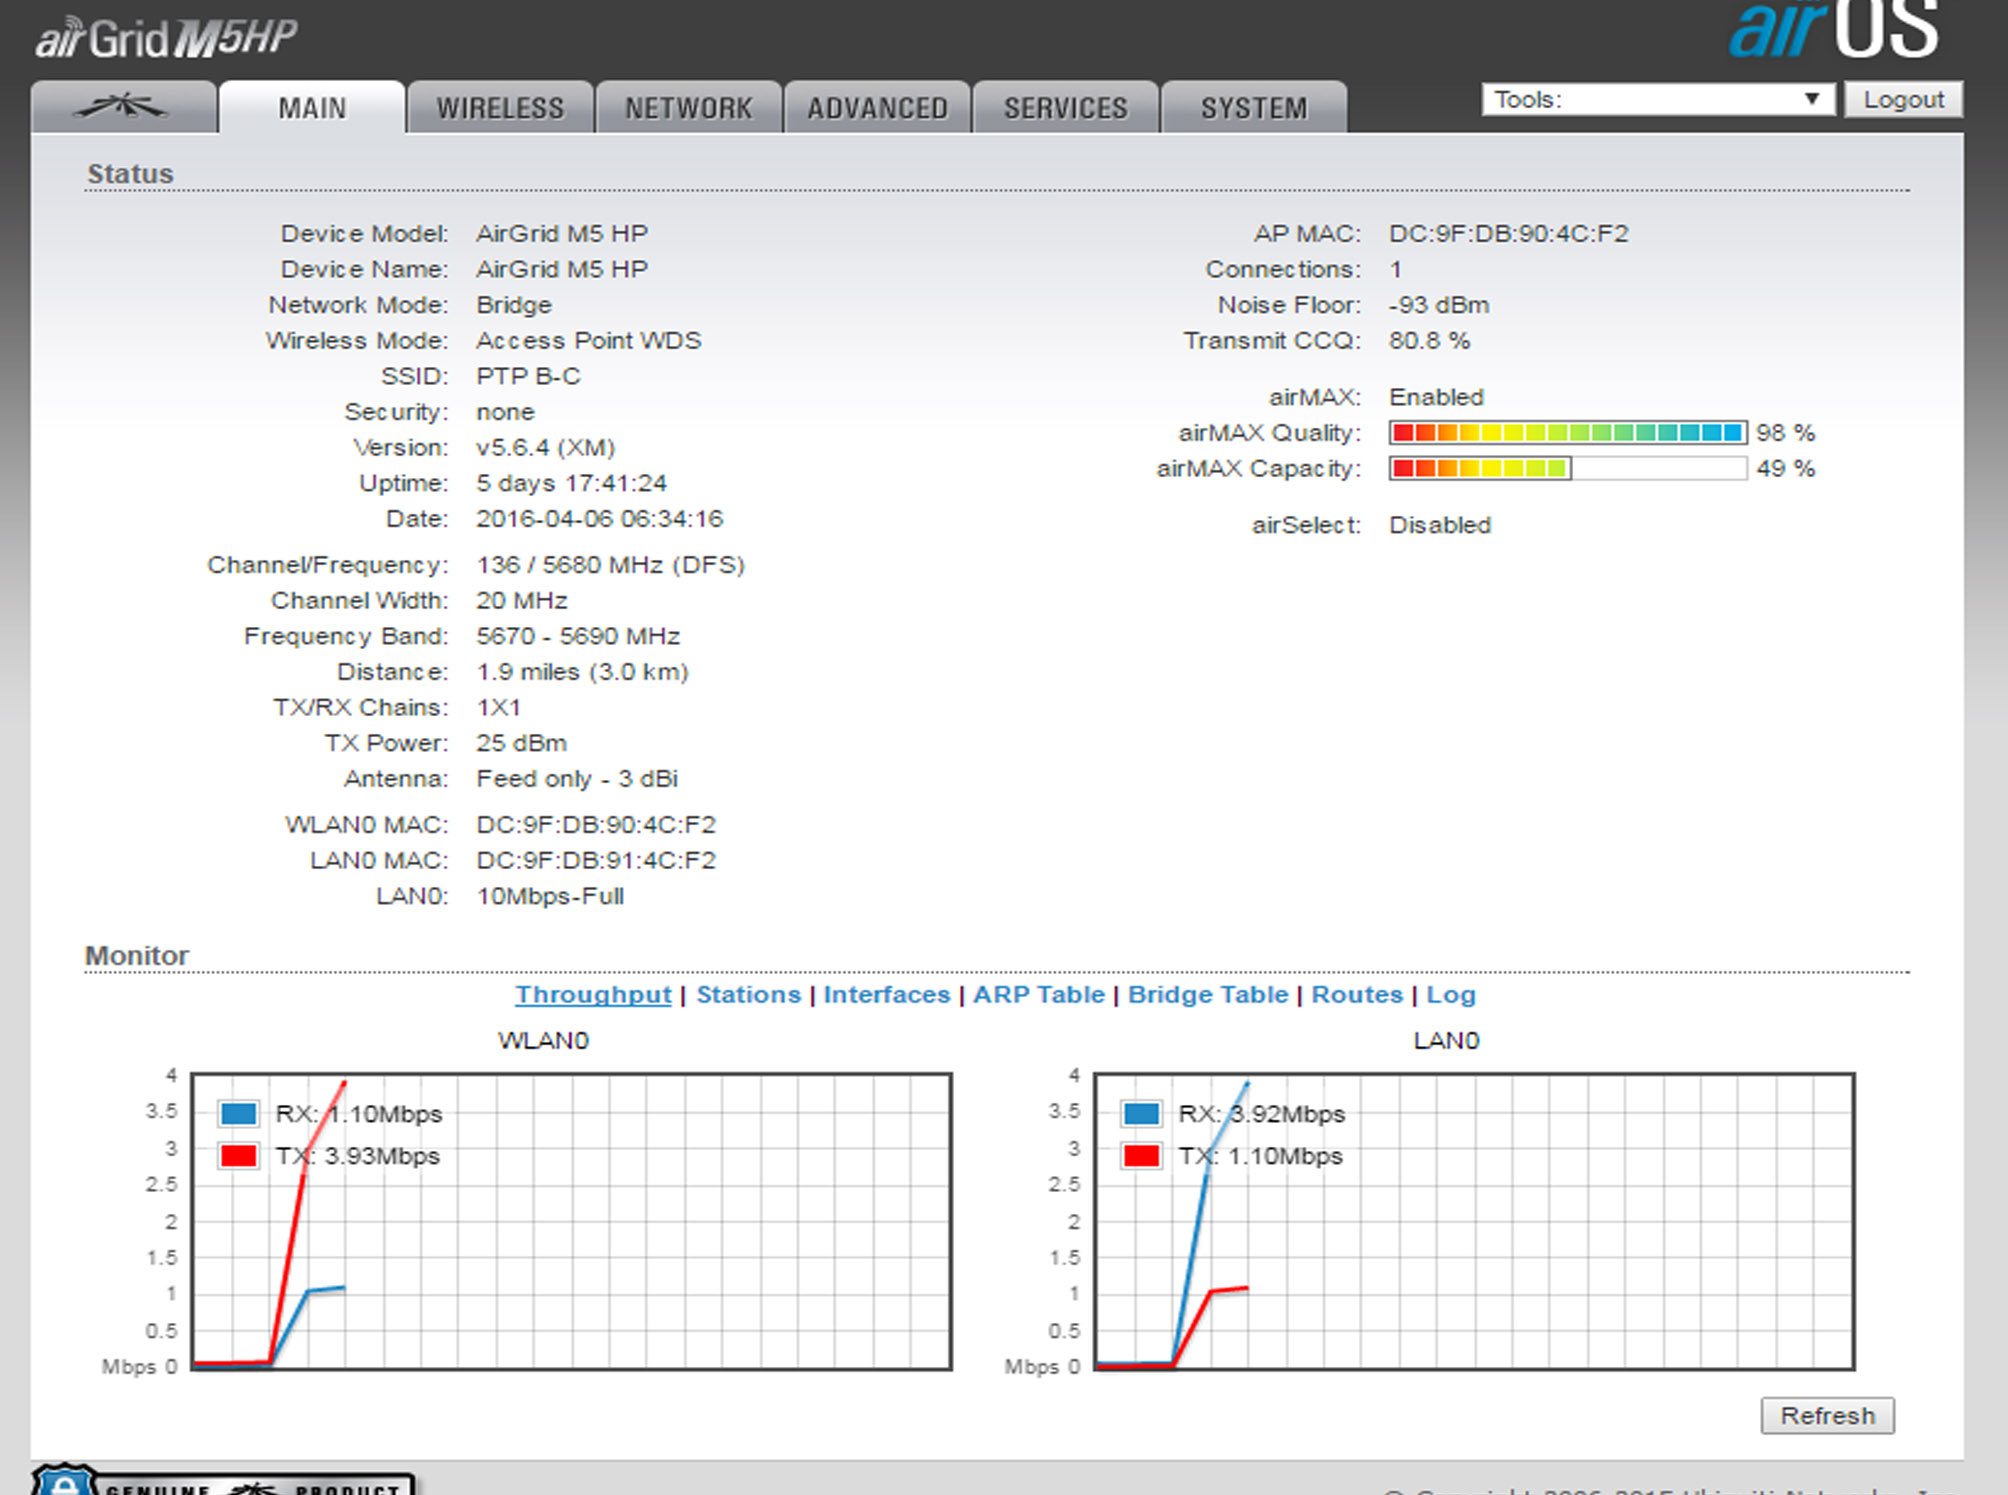Open the ARP Table link
This screenshot has height=1495, width=2008.
coord(1038,995)
